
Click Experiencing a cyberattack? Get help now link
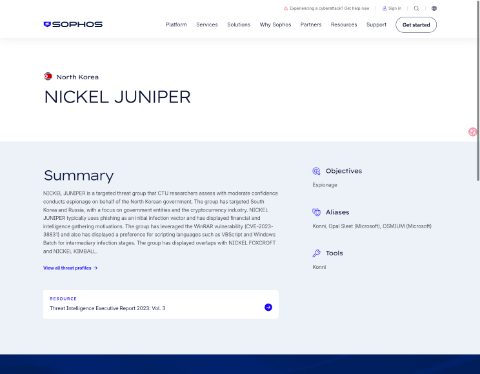[329, 8]
